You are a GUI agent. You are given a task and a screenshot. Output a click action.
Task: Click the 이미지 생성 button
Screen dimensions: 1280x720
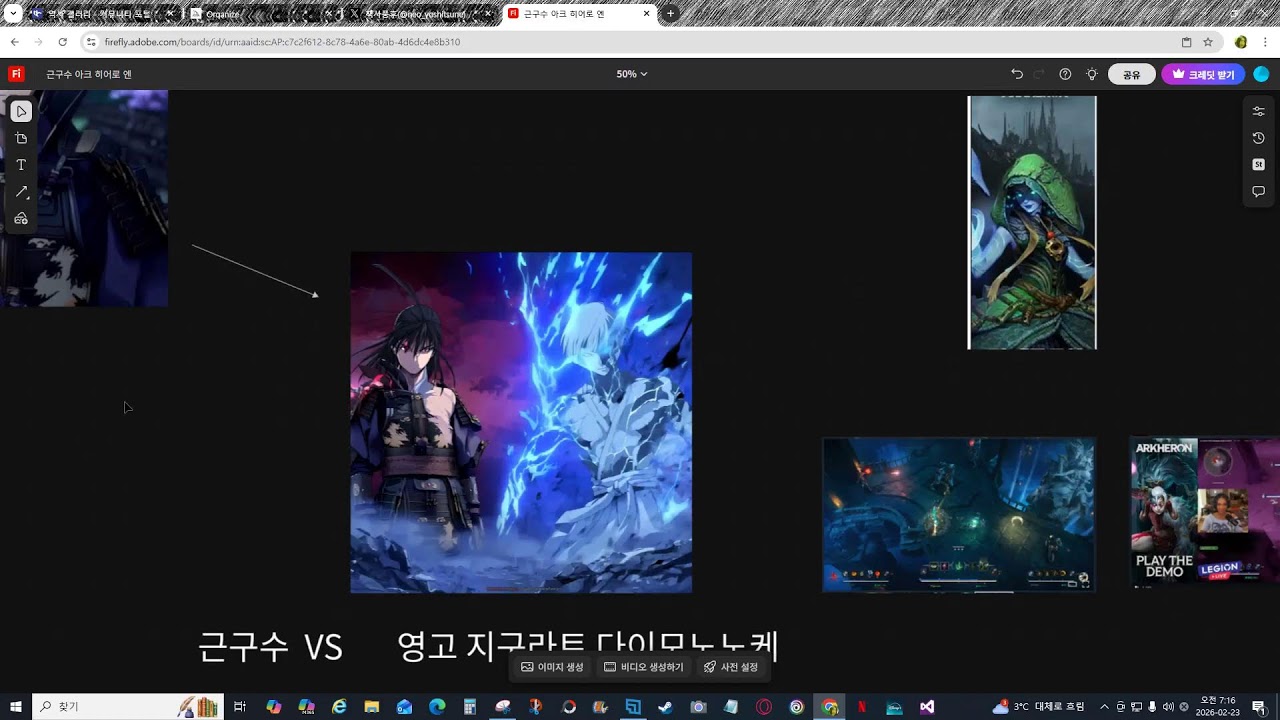[553, 667]
